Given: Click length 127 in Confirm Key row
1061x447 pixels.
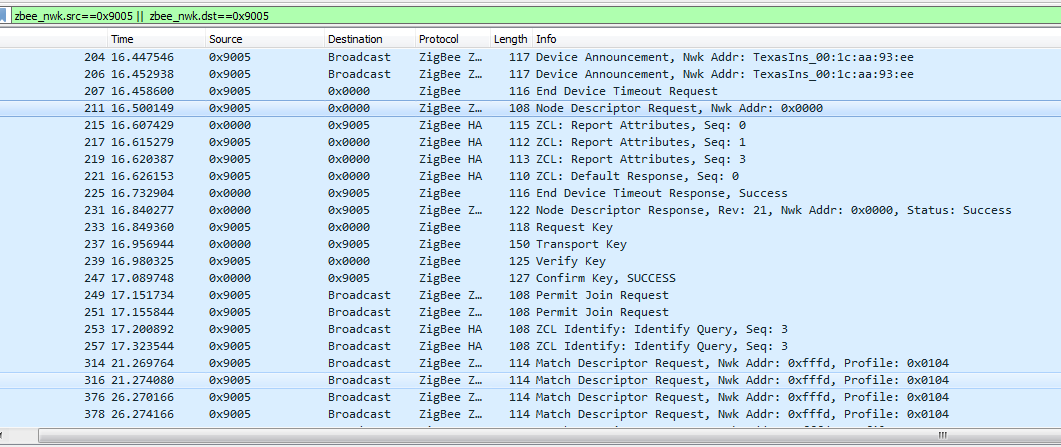Looking at the screenshot, I should [520, 278].
